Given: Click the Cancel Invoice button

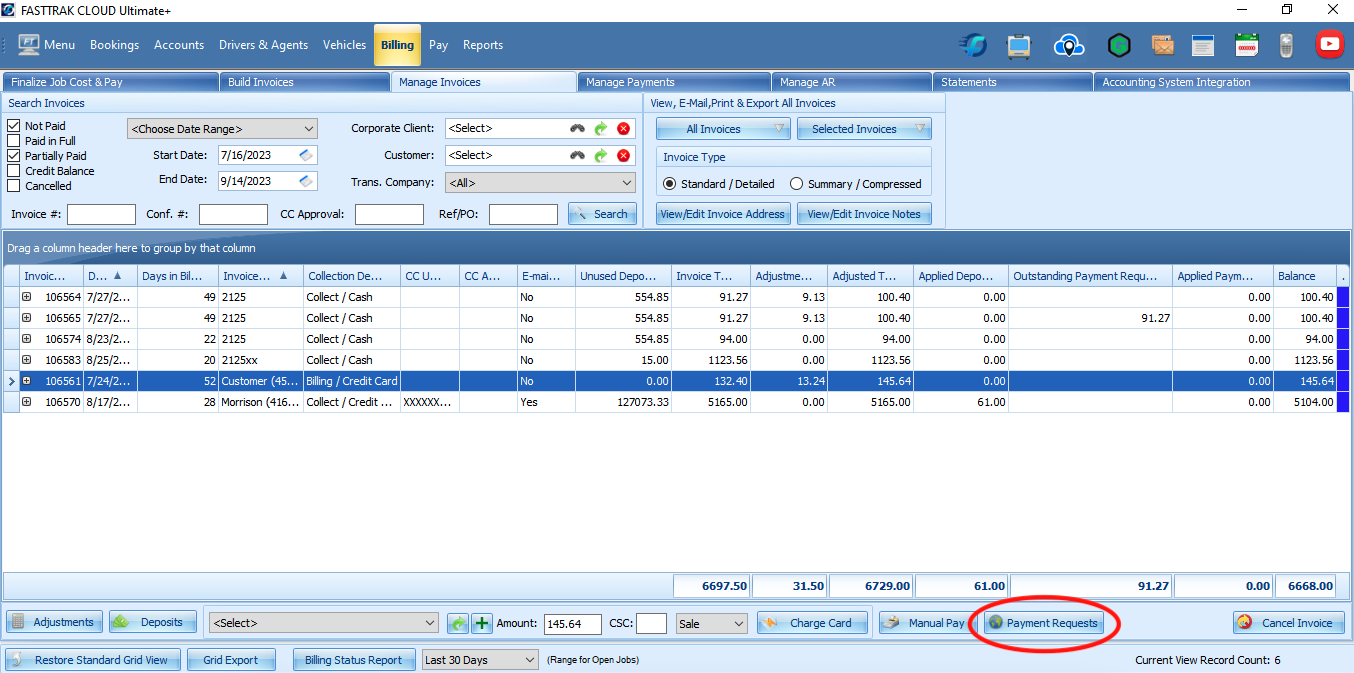Looking at the screenshot, I should 1287,623.
